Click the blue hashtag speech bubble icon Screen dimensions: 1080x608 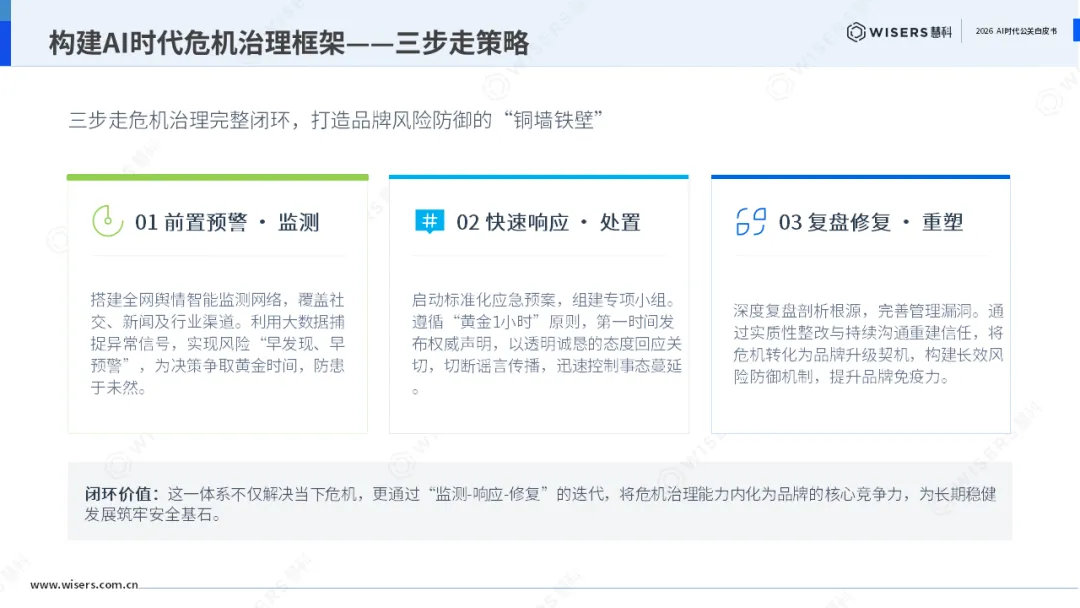[429, 222]
